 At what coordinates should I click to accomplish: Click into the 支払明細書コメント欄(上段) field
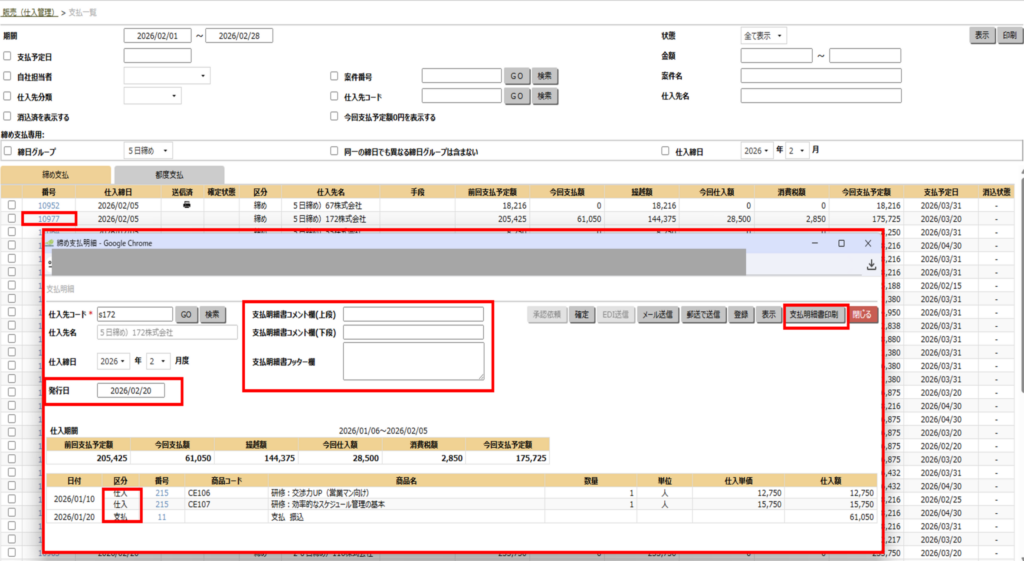413,314
